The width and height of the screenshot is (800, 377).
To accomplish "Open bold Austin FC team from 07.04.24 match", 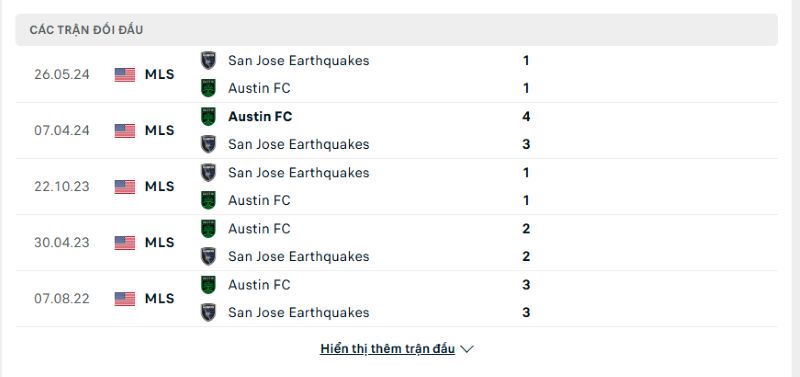I will 260,117.
